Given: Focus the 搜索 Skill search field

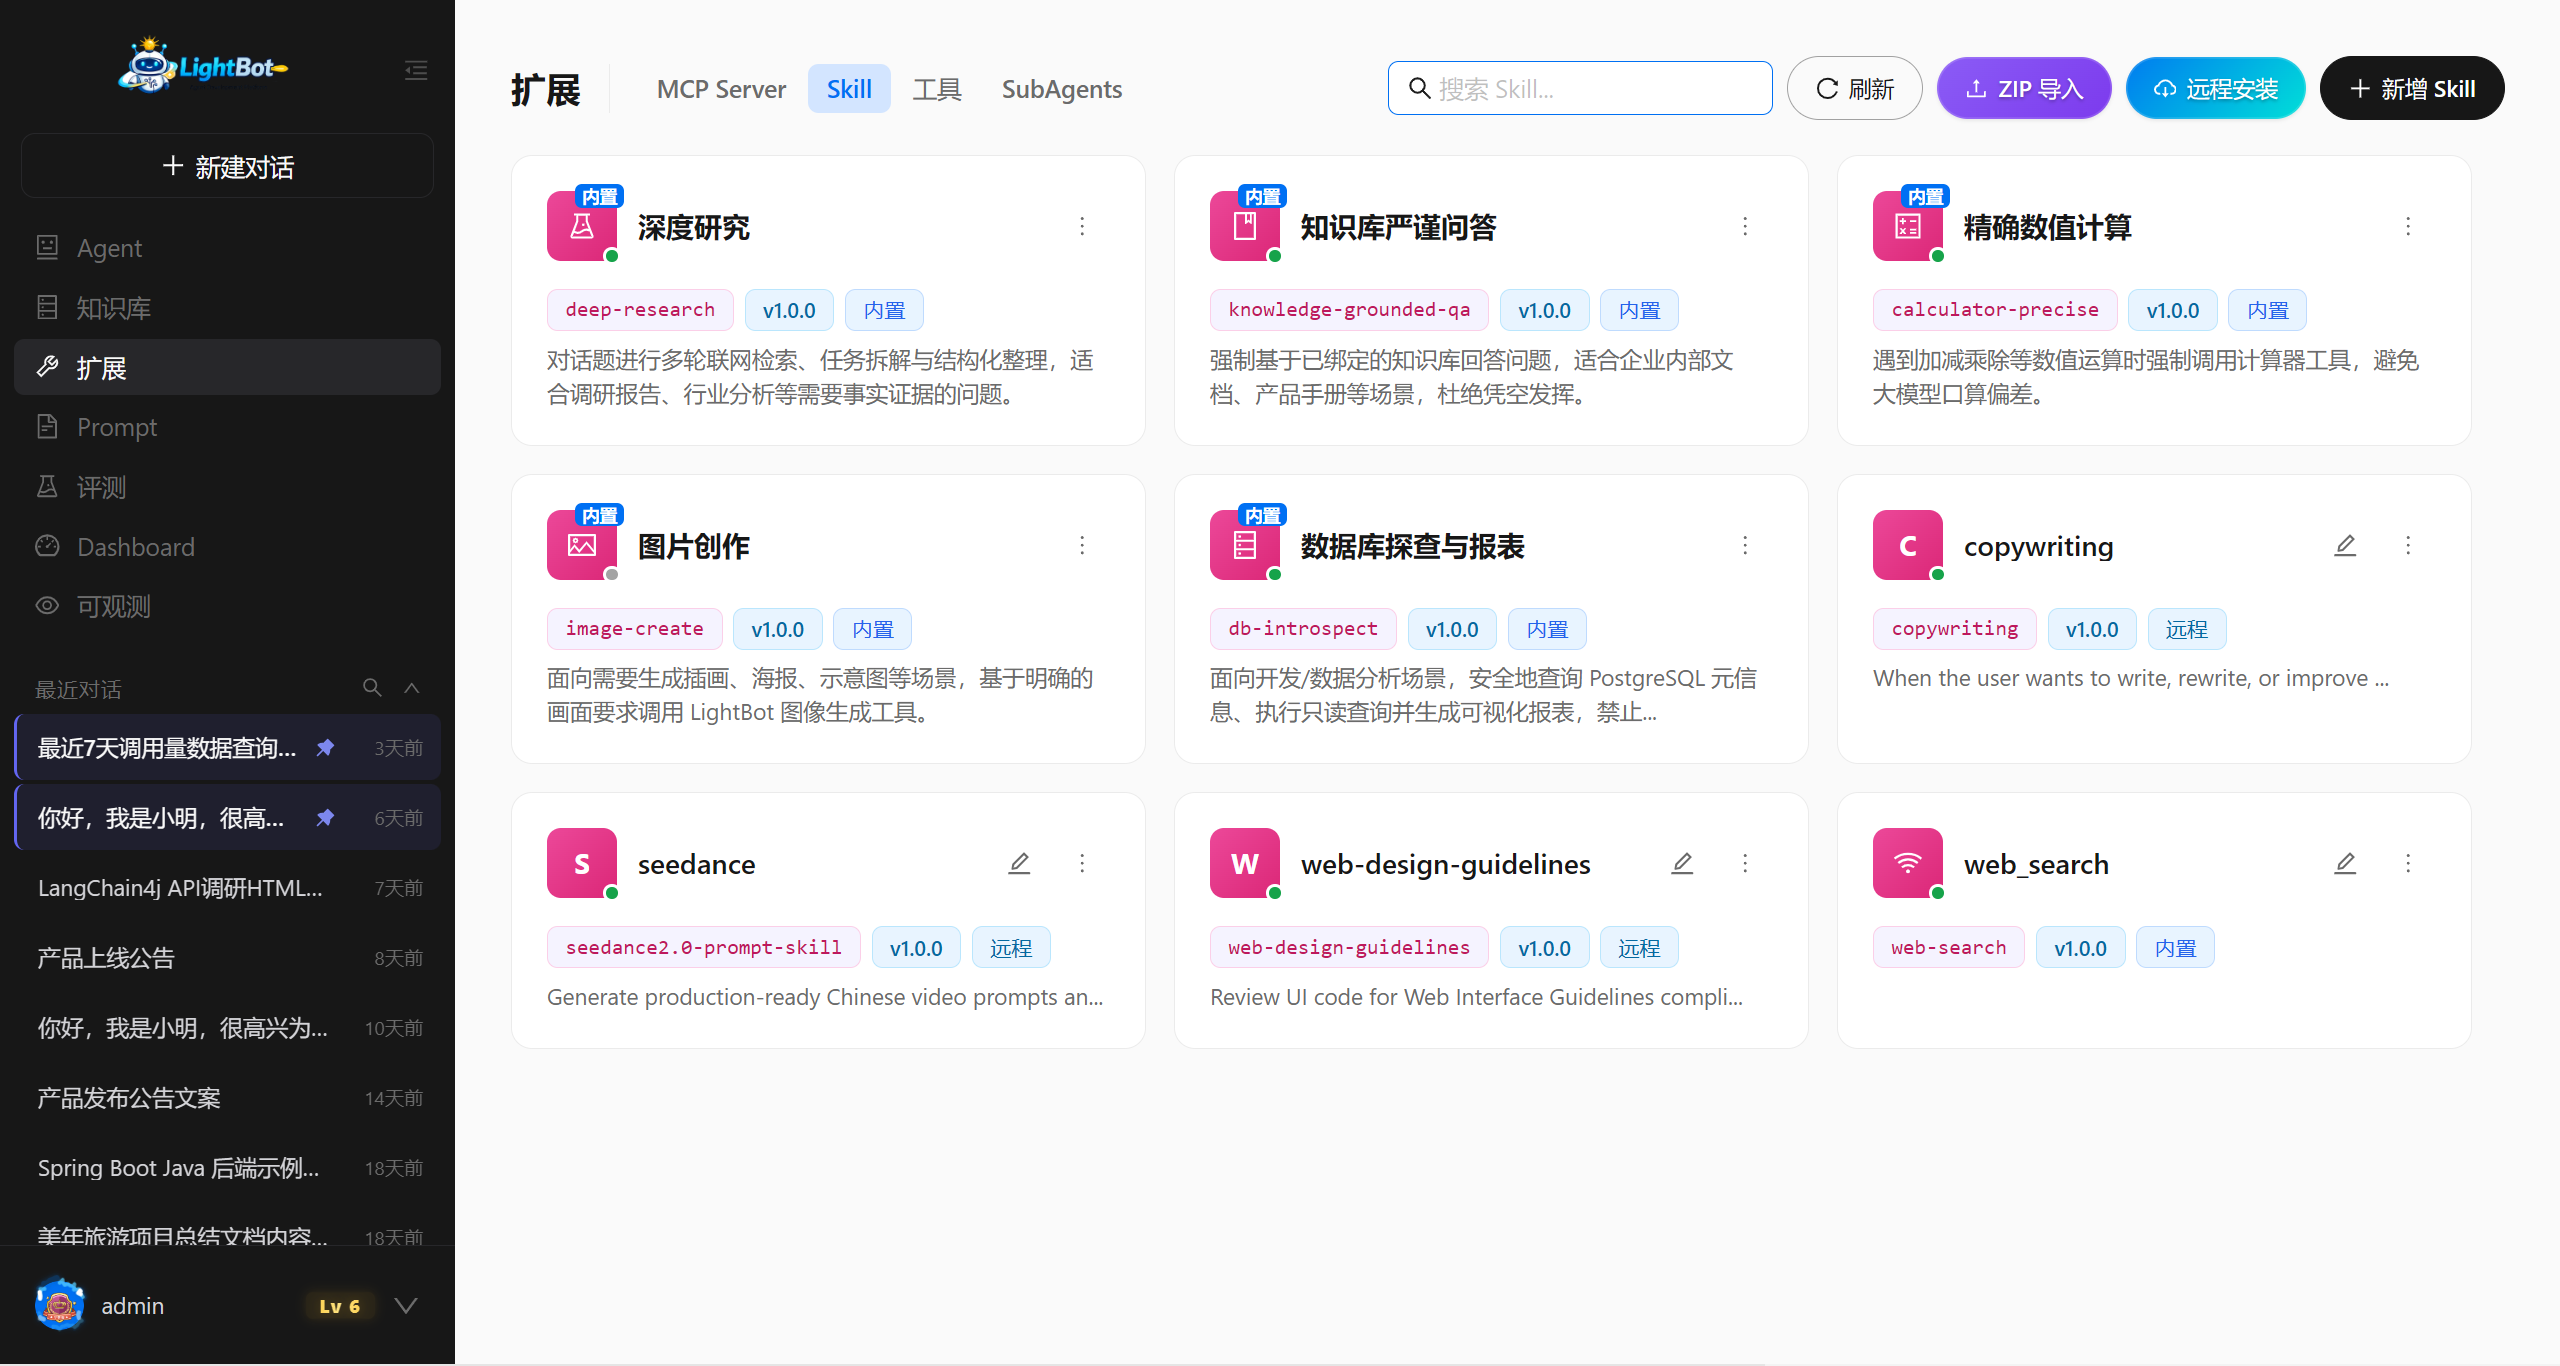Looking at the screenshot, I should pos(1580,88).
